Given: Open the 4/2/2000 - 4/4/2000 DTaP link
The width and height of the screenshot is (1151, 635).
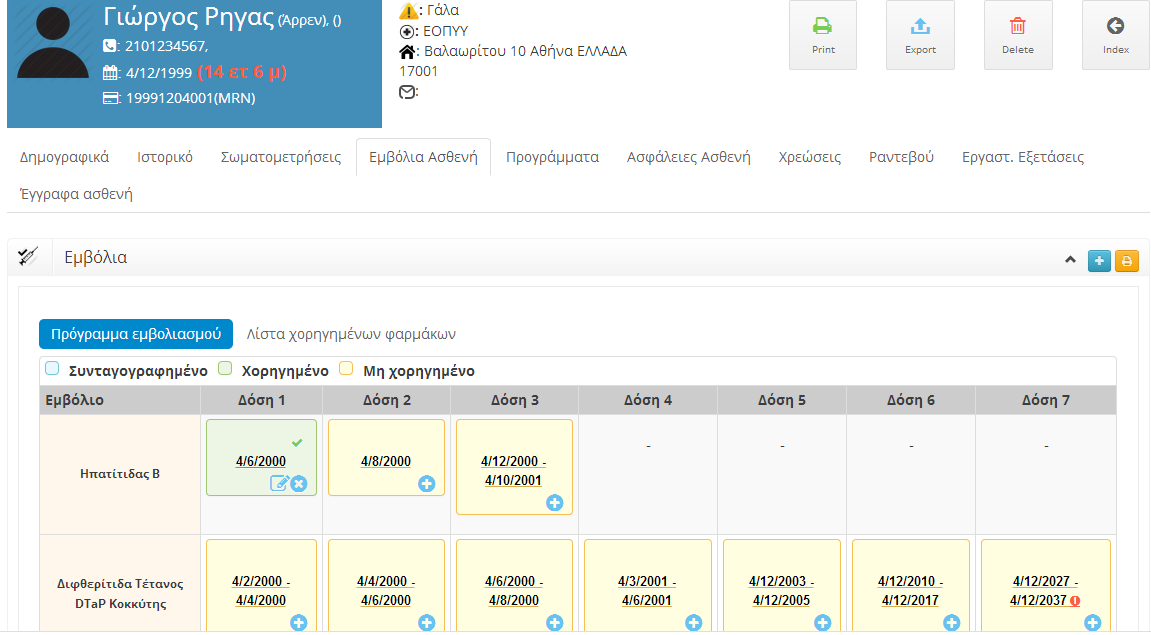Looking at the screenshot, I should click(261, 590).
